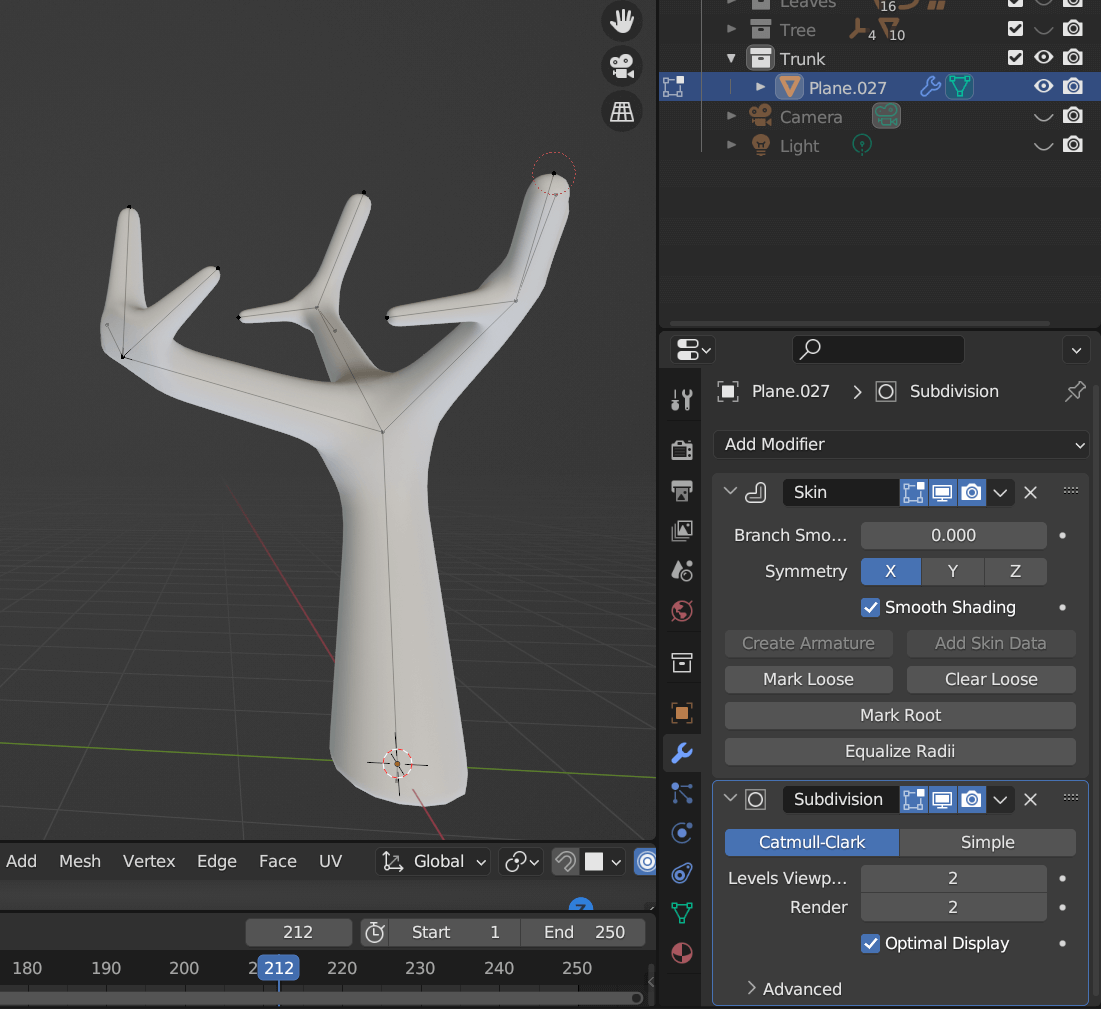Open the UV menu
The image size is (1101, 1009).
331,861
